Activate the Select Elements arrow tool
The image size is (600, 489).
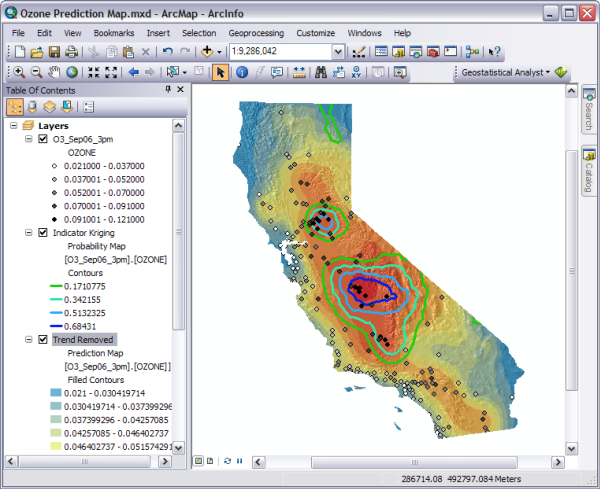[221, 72]
